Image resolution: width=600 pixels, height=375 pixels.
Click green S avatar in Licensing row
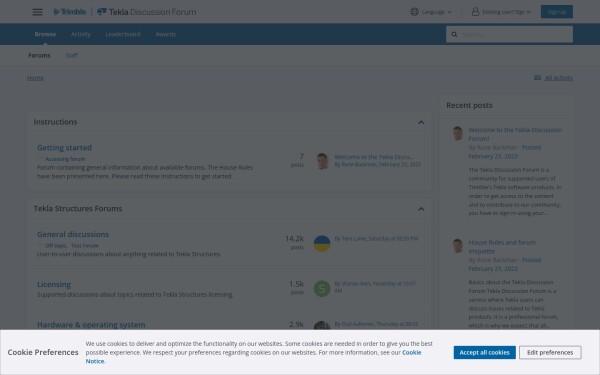(322, 289)
